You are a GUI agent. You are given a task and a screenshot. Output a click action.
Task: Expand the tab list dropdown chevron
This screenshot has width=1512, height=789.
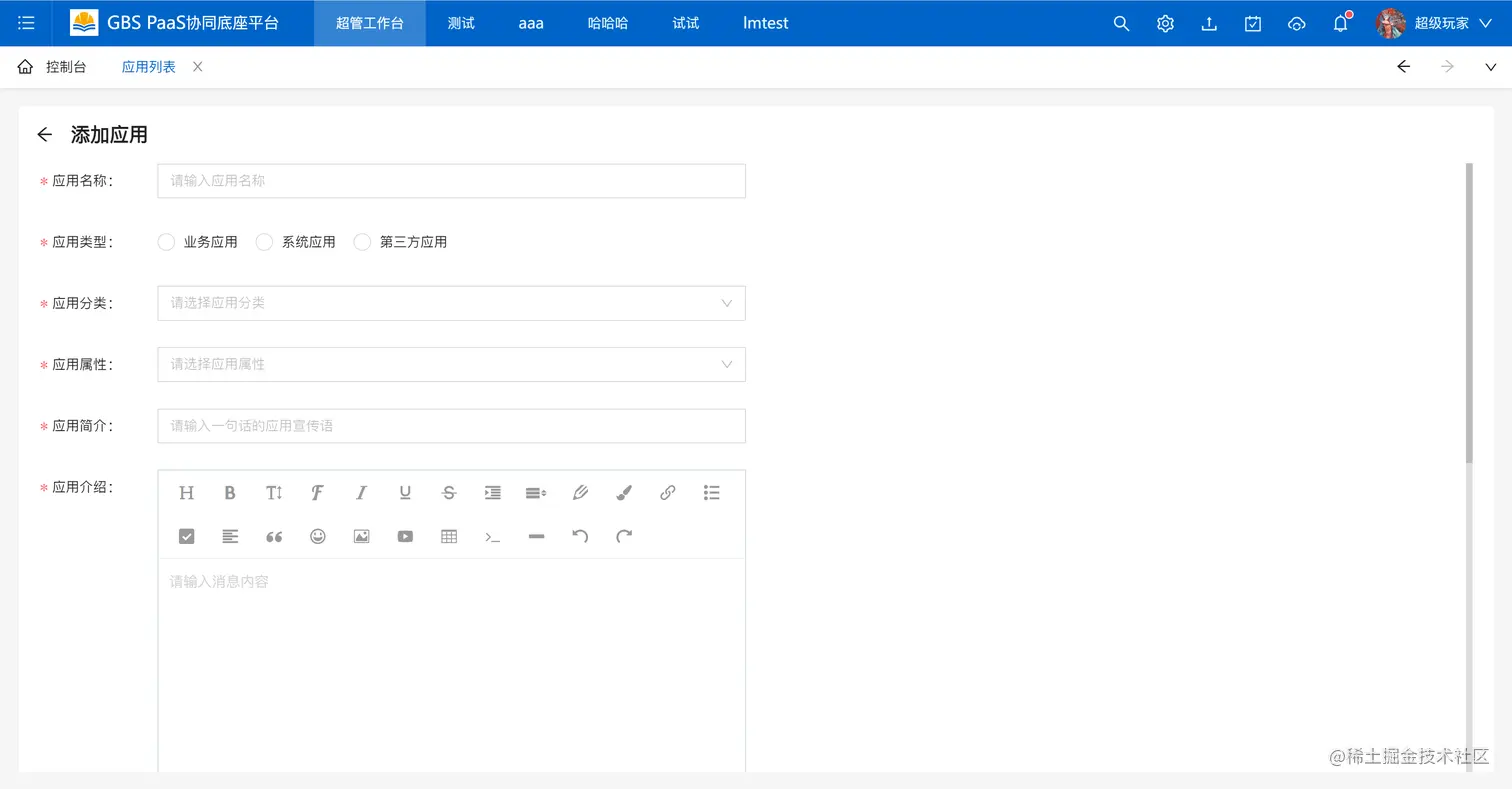click(1491, 67)
